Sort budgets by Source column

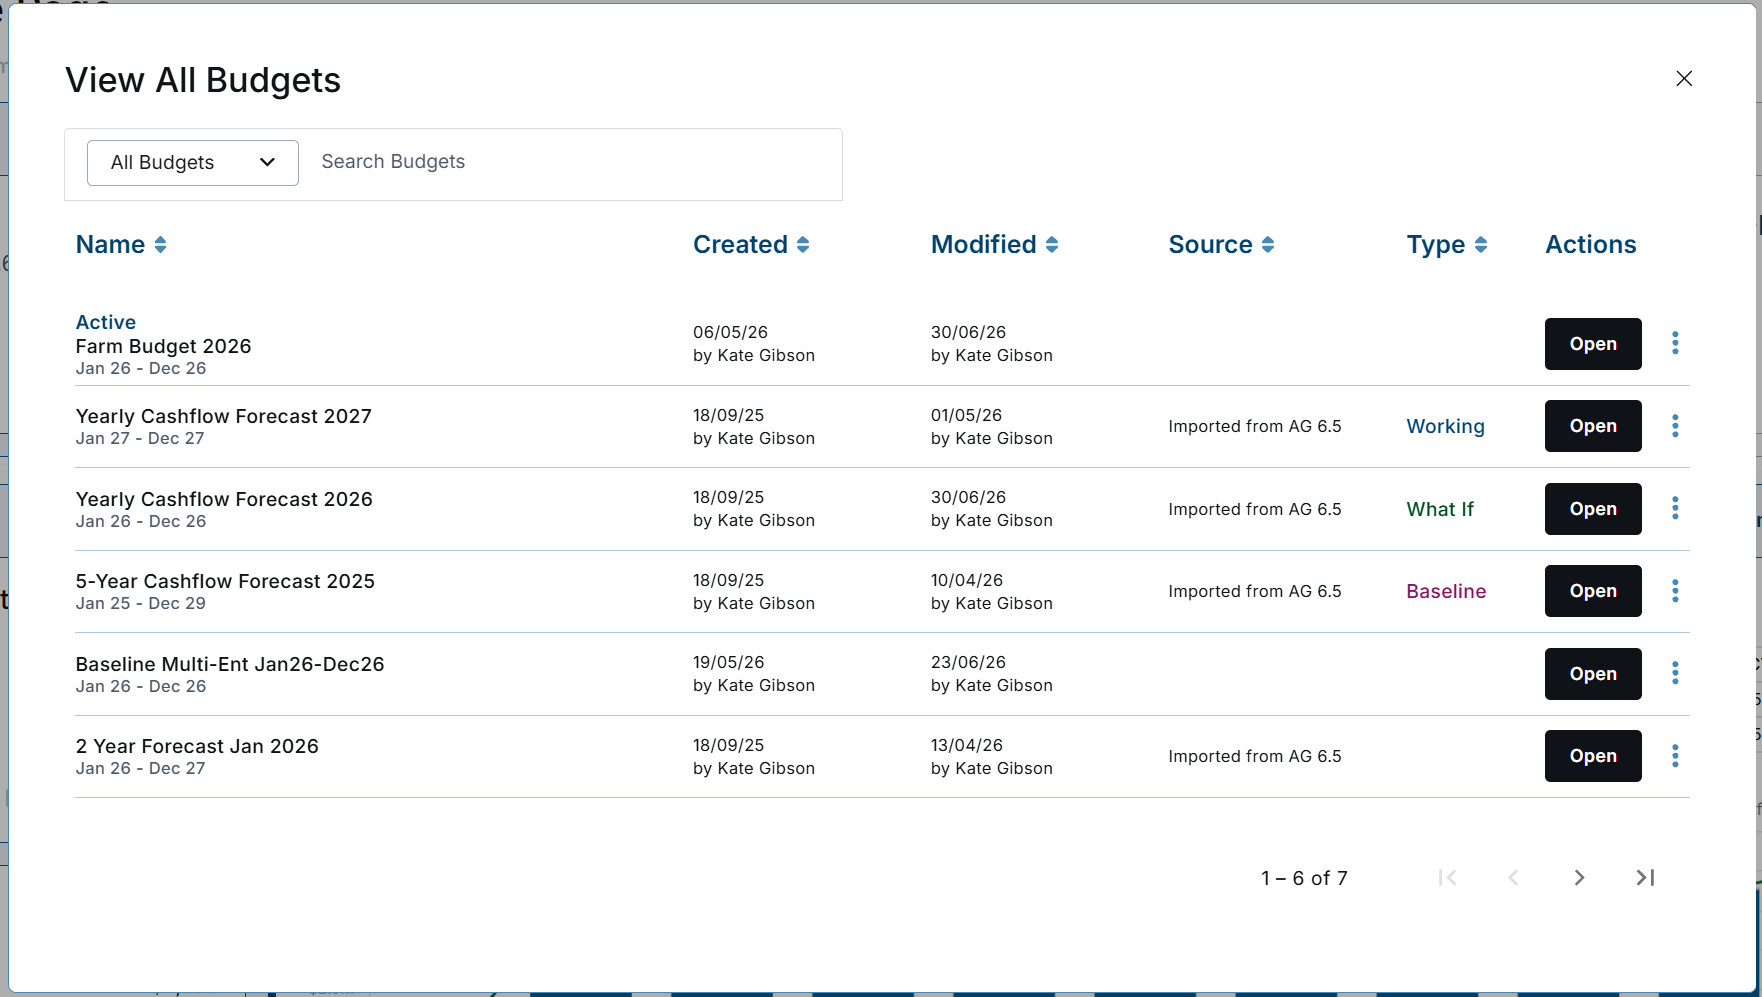pos(1221,245)
